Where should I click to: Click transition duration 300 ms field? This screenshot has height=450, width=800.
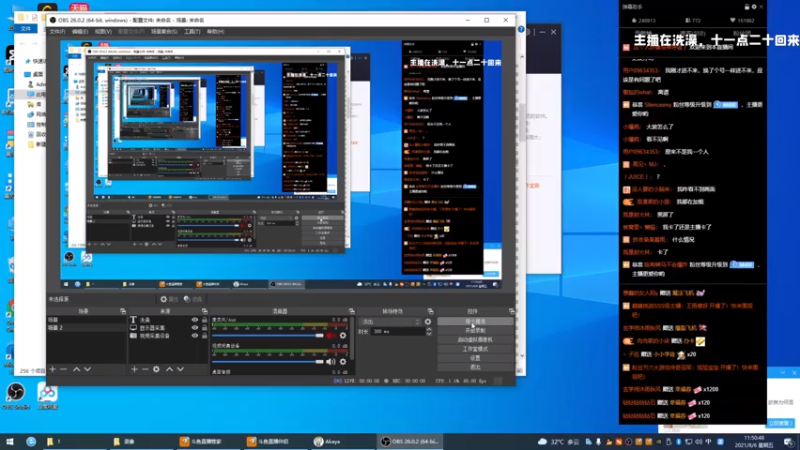(x=398, y=332)
